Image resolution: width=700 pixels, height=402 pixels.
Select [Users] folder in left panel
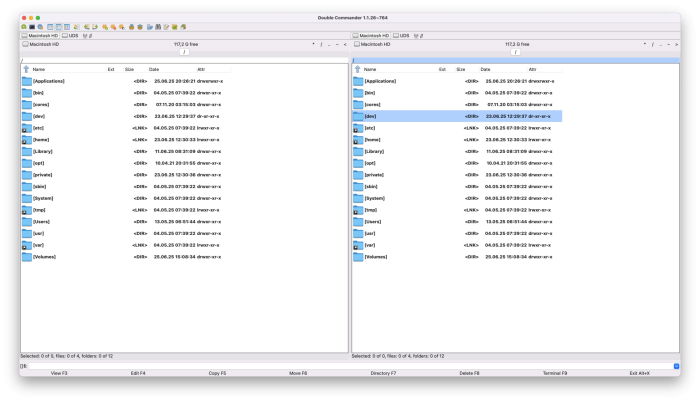pos(126,222)
